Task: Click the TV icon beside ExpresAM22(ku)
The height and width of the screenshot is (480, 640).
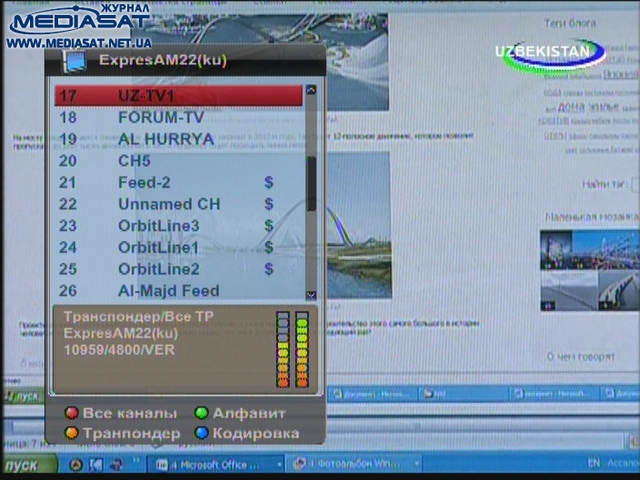Action: point(75,61)
